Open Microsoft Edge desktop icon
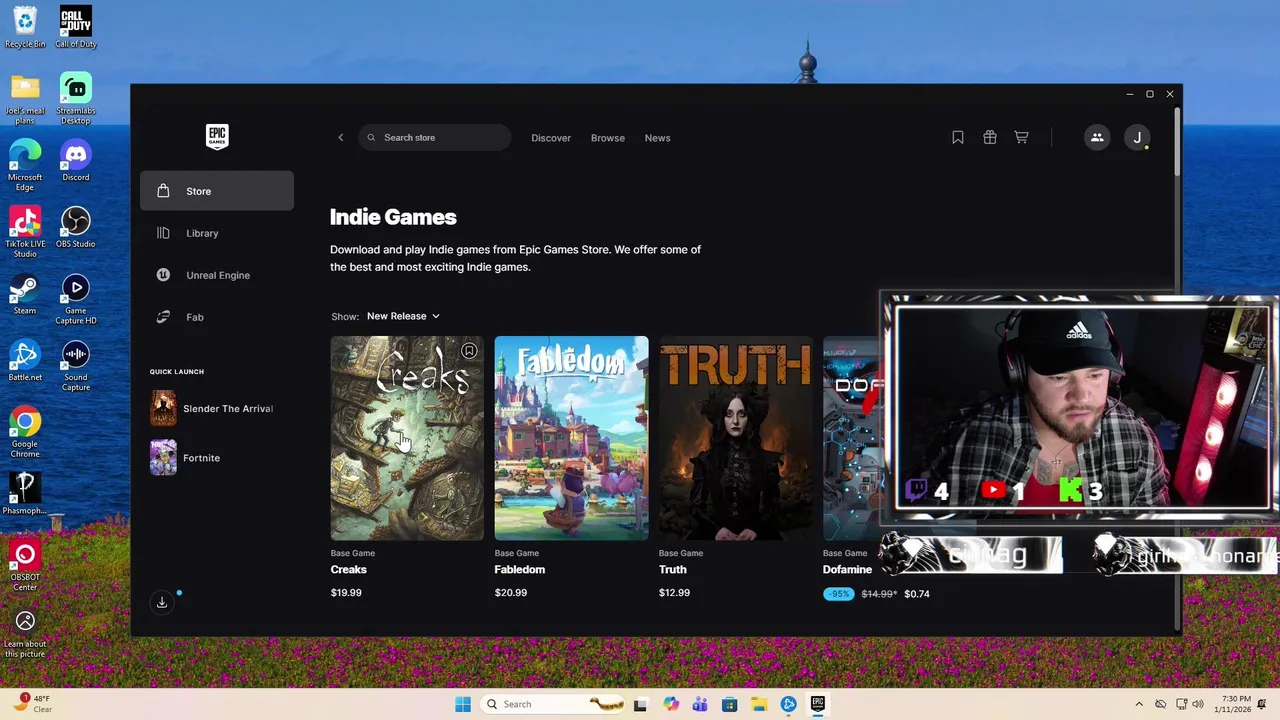This screenshot has width=1280, height=720. [x=25, y=166]
